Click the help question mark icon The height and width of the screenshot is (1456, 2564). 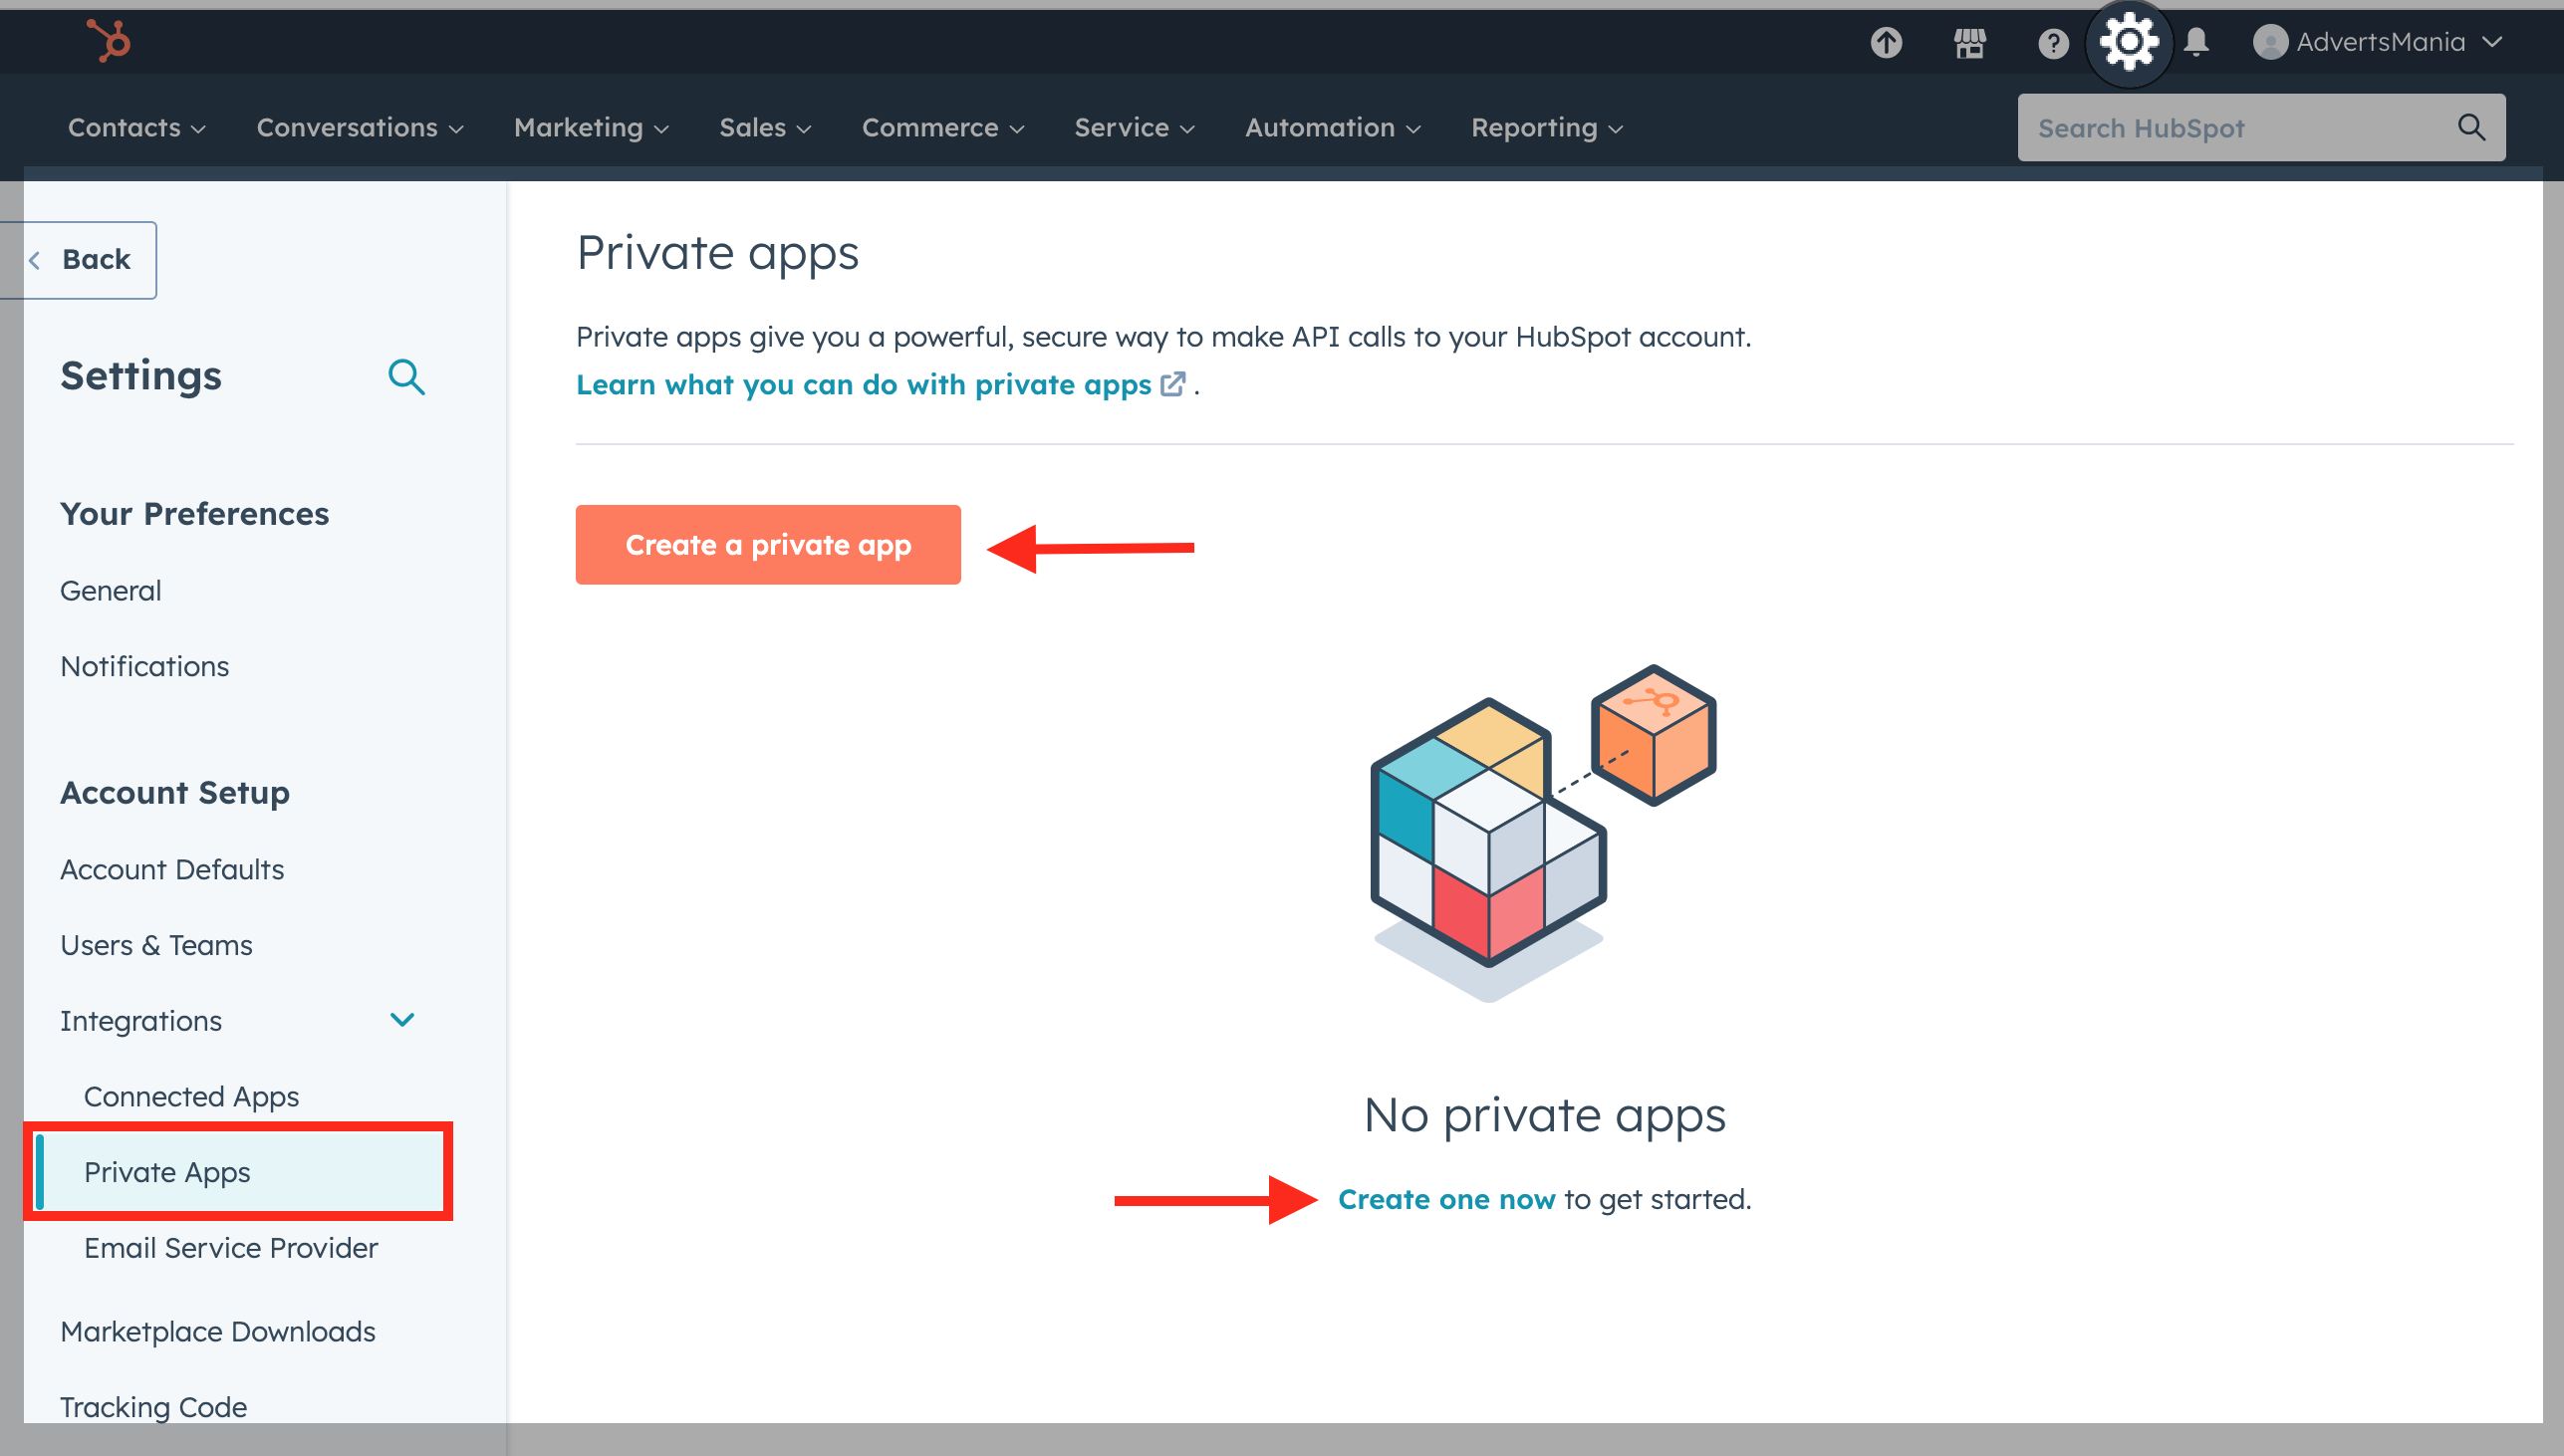click(2052, 43)
